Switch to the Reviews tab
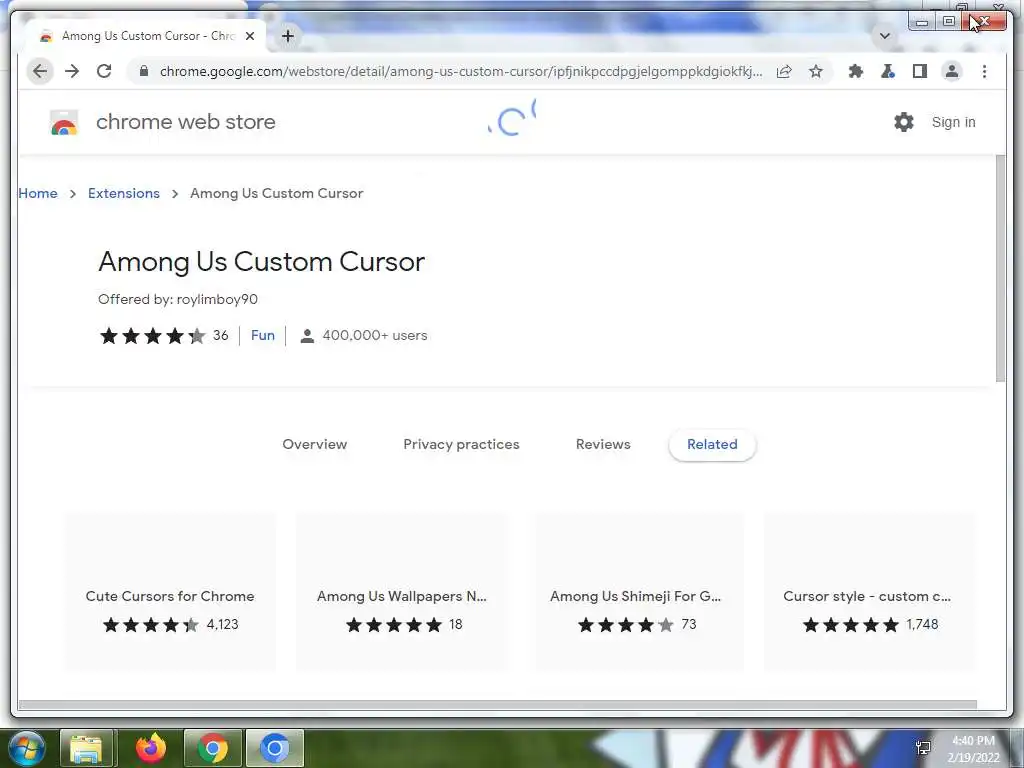 point(603,444)
